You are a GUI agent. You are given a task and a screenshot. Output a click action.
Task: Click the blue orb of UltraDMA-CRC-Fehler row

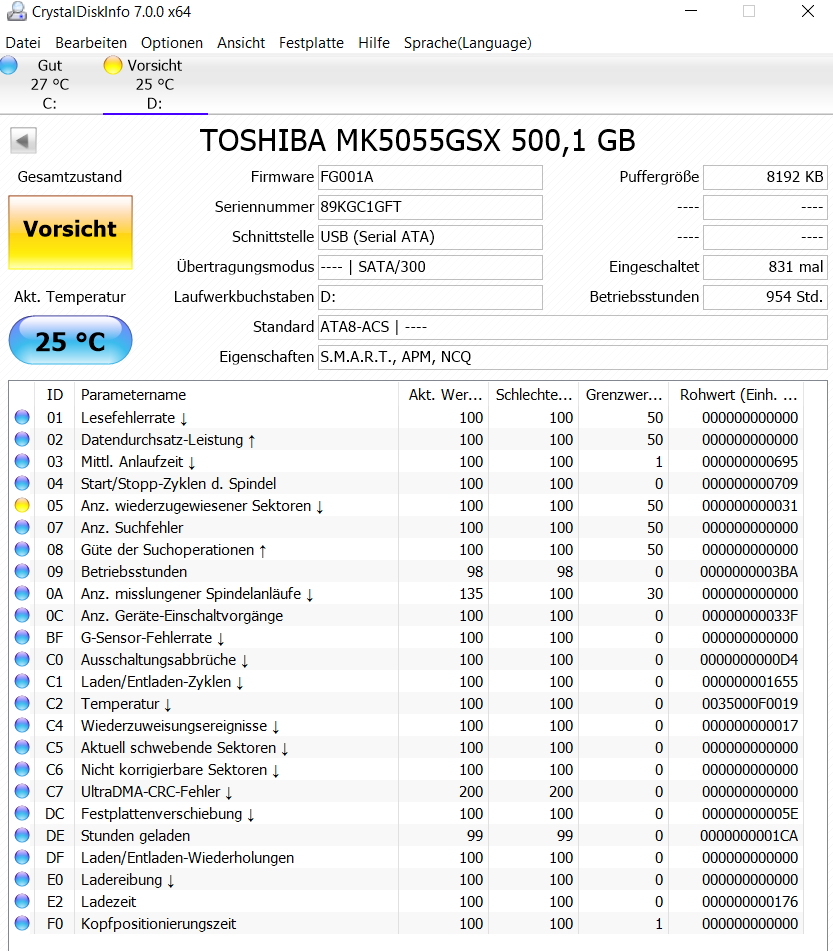tap(22, 791)
